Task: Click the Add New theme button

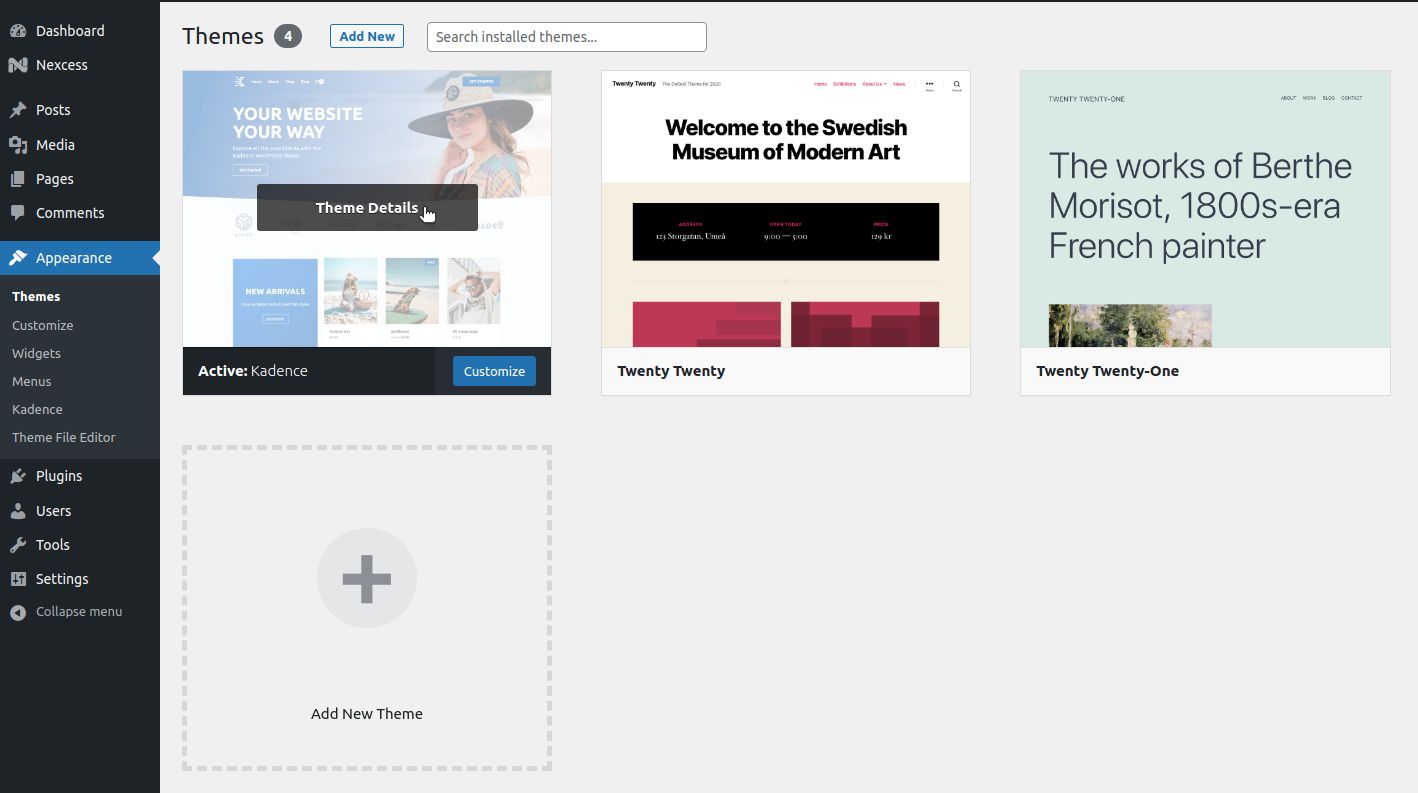Action: (x=366, y=36)
